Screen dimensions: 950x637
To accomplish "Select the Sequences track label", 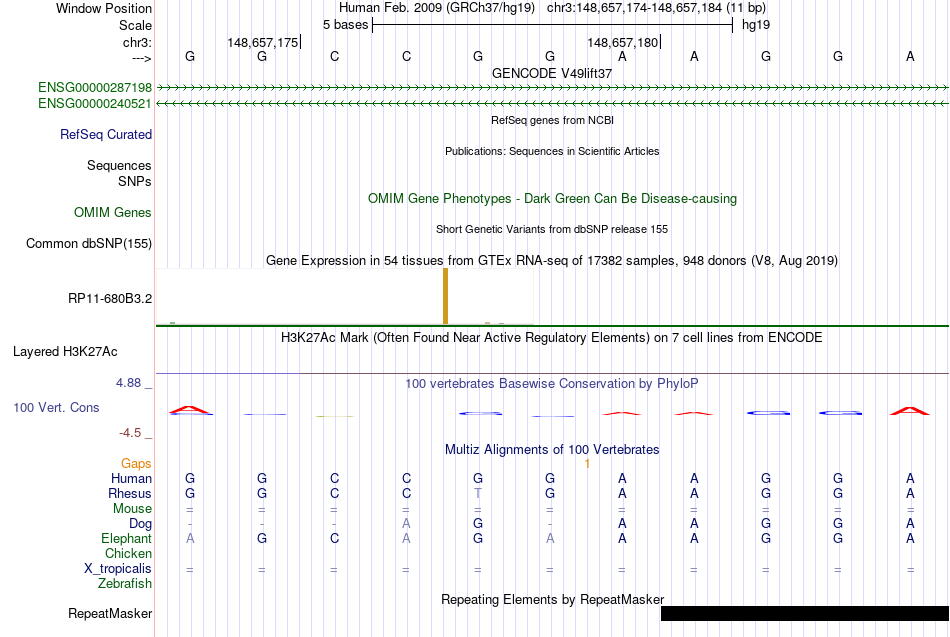I will 119,165.
